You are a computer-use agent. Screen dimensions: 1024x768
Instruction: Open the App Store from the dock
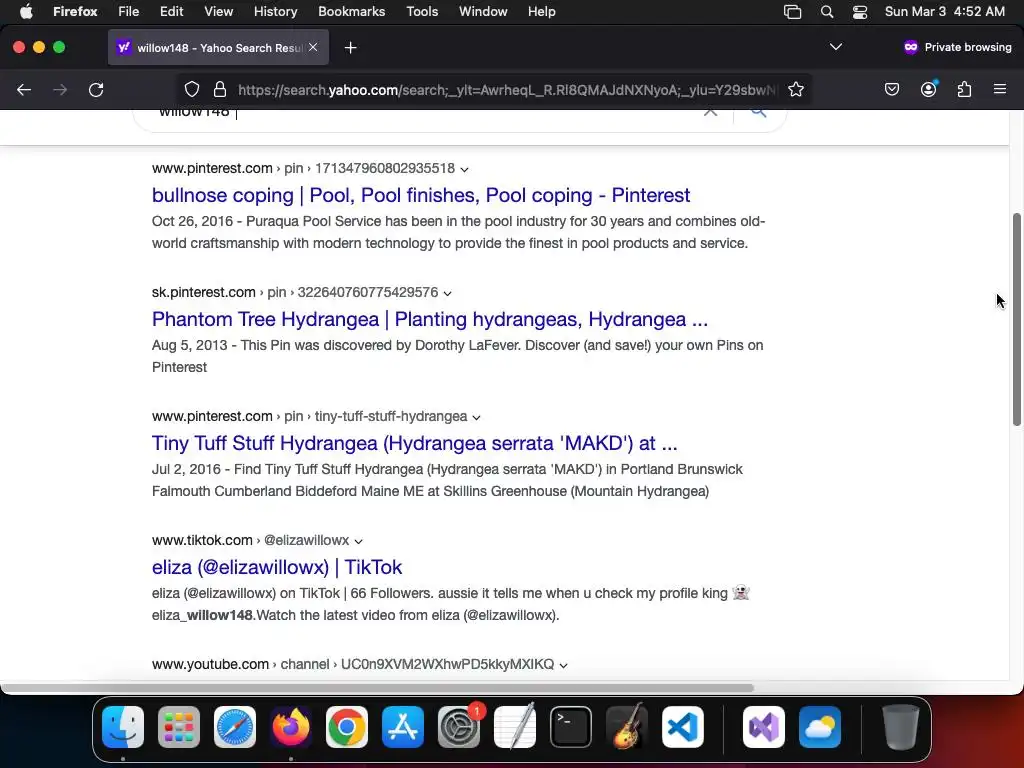[403, 727]
